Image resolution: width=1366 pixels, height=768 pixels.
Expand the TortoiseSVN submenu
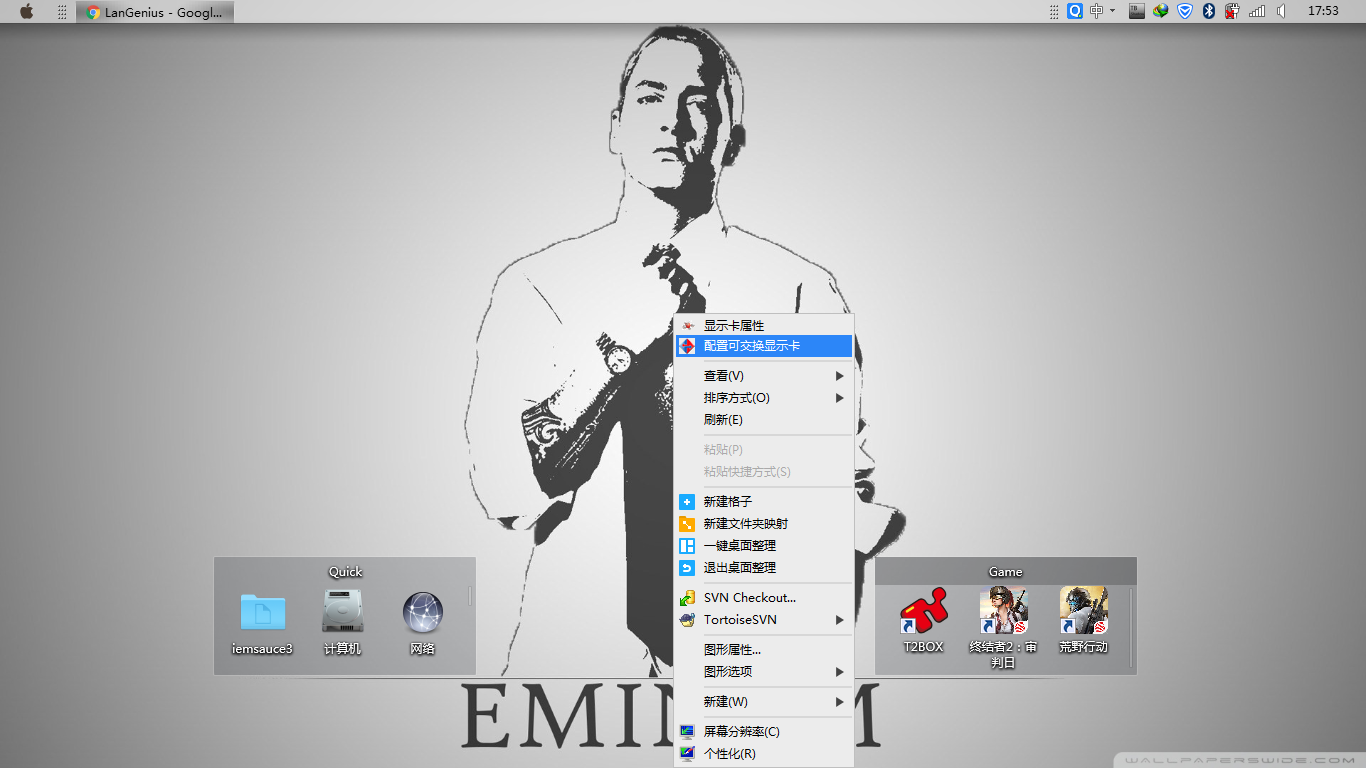(764, 620)
